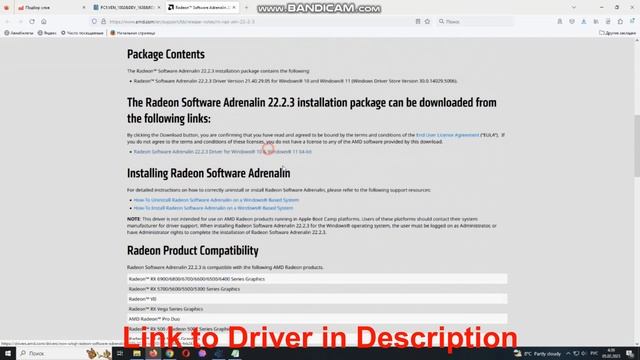Open How To Install Radeon Software link
The image size is (640, 360).
(213, 208)
